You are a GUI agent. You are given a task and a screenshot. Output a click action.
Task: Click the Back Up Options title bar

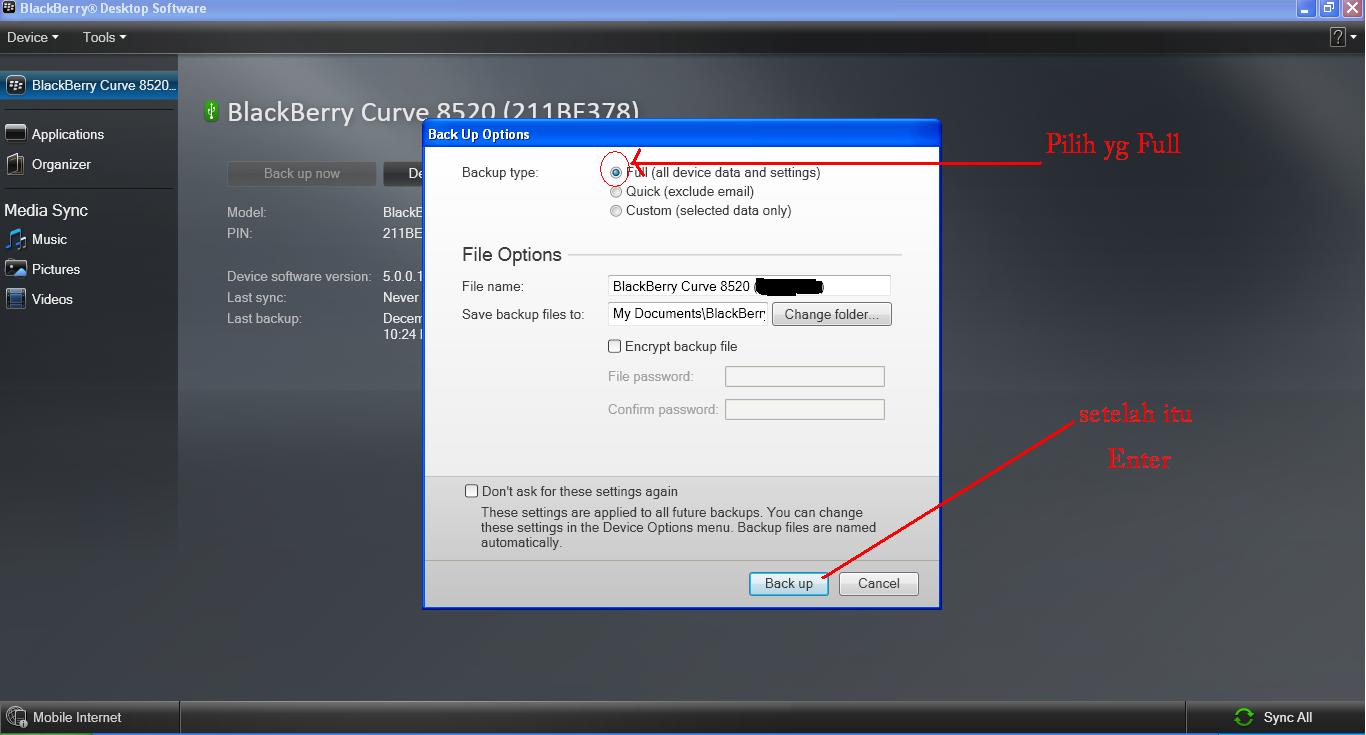click(682, 134)
